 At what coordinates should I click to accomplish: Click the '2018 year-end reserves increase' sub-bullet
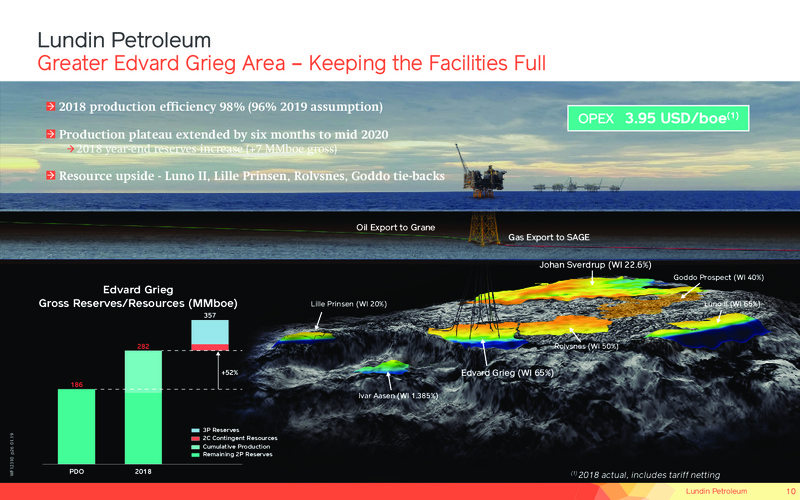[207, 149]
